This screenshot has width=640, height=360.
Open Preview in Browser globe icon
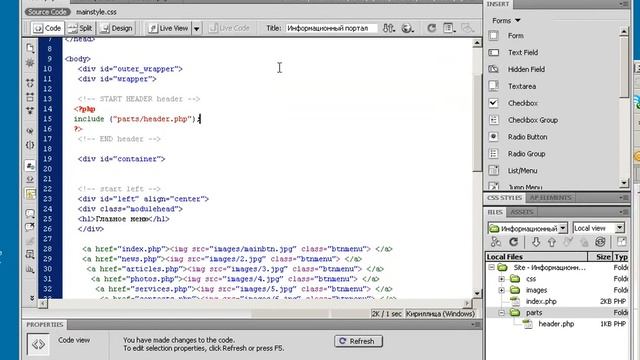[407, 28]
